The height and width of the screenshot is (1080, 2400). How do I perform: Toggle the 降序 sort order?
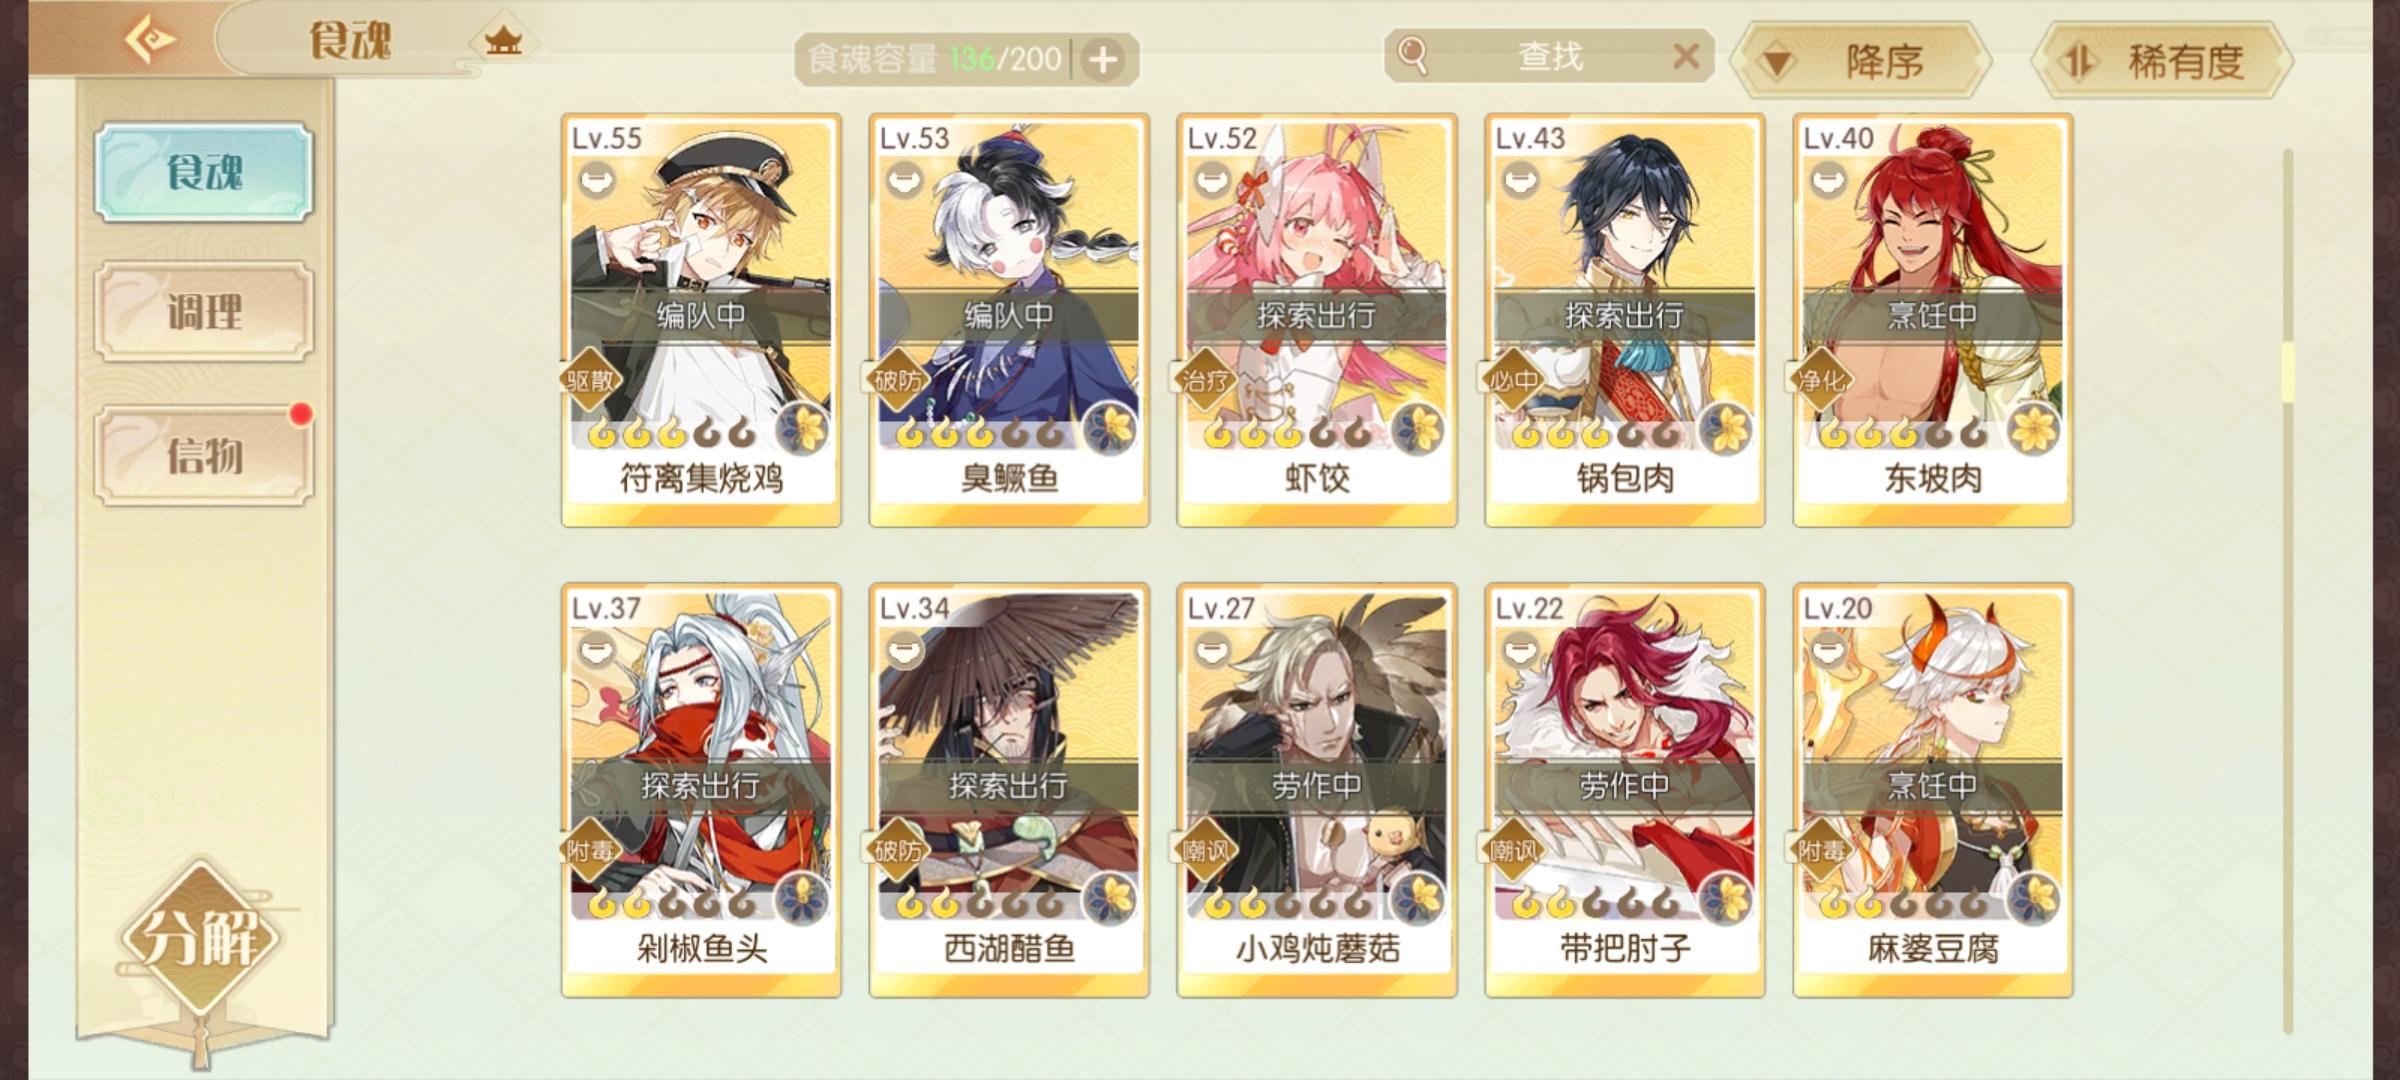[1861, 61]
